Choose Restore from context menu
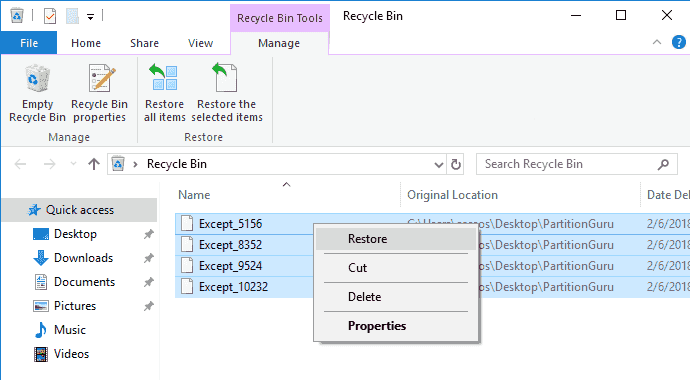 (x=396, y=239)
